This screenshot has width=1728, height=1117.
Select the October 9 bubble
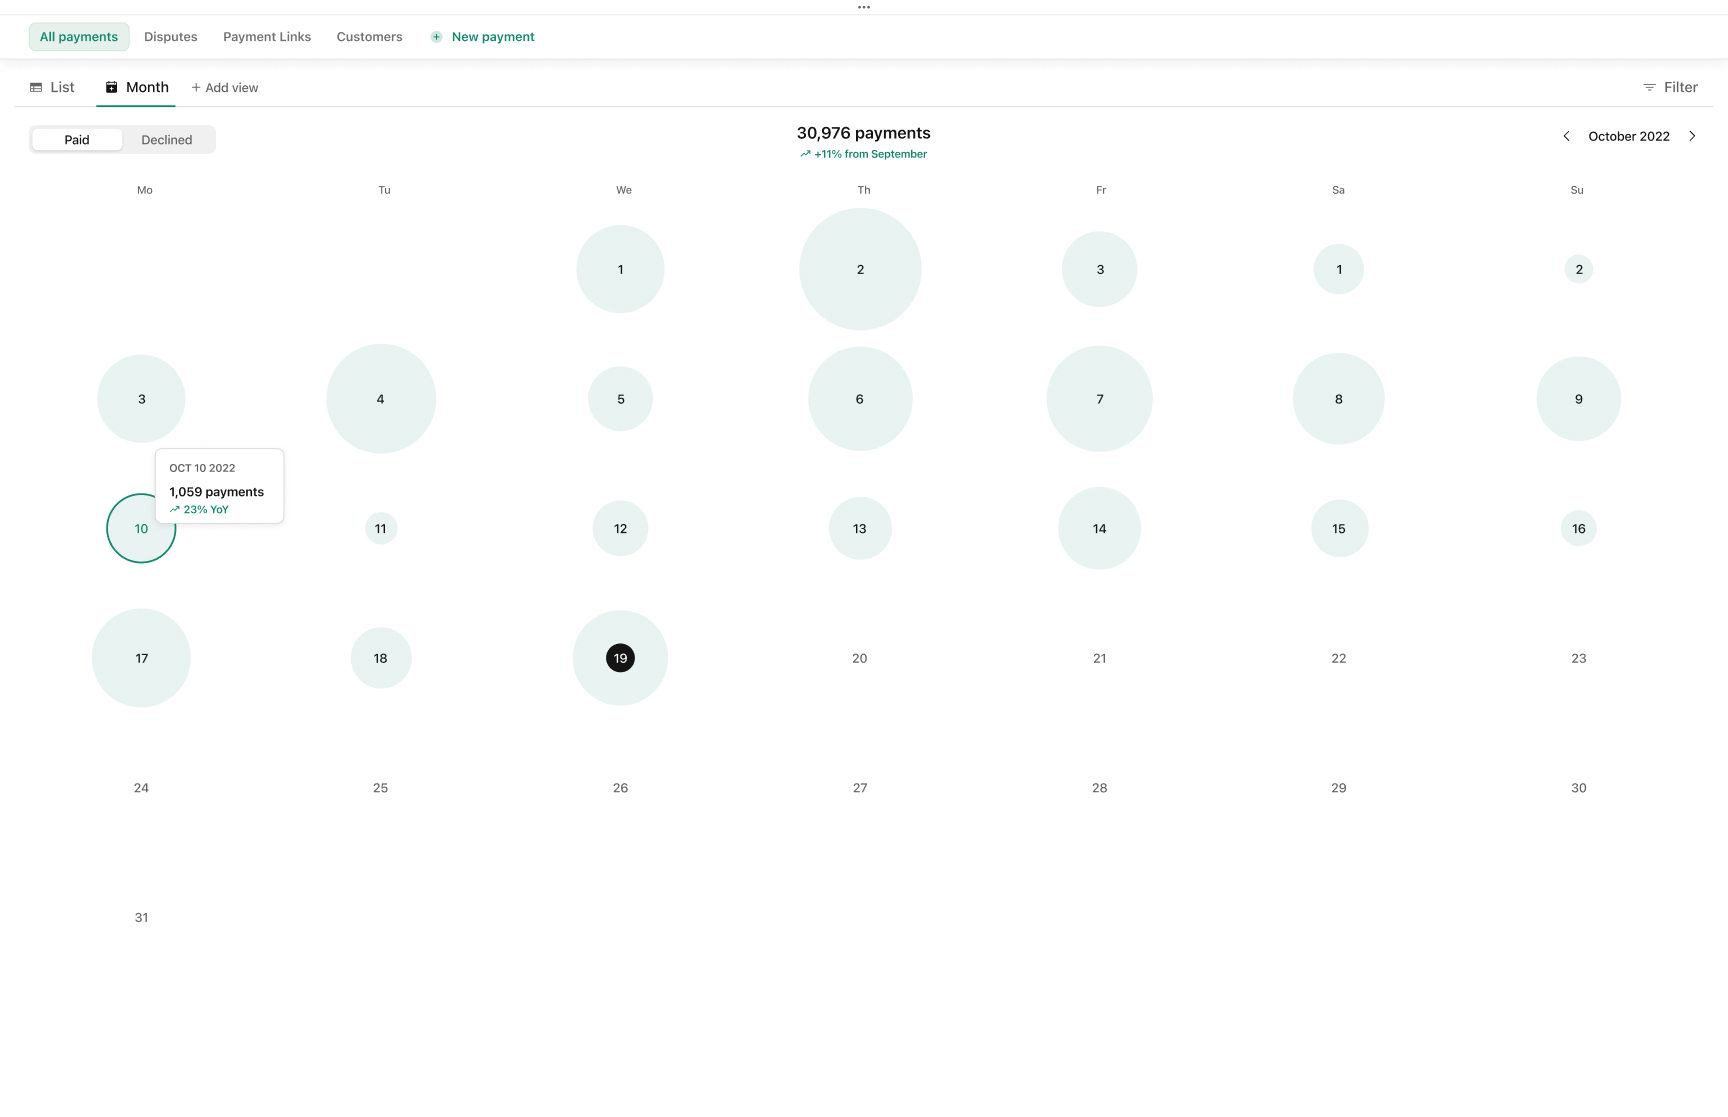click(x=1579, y=399)
